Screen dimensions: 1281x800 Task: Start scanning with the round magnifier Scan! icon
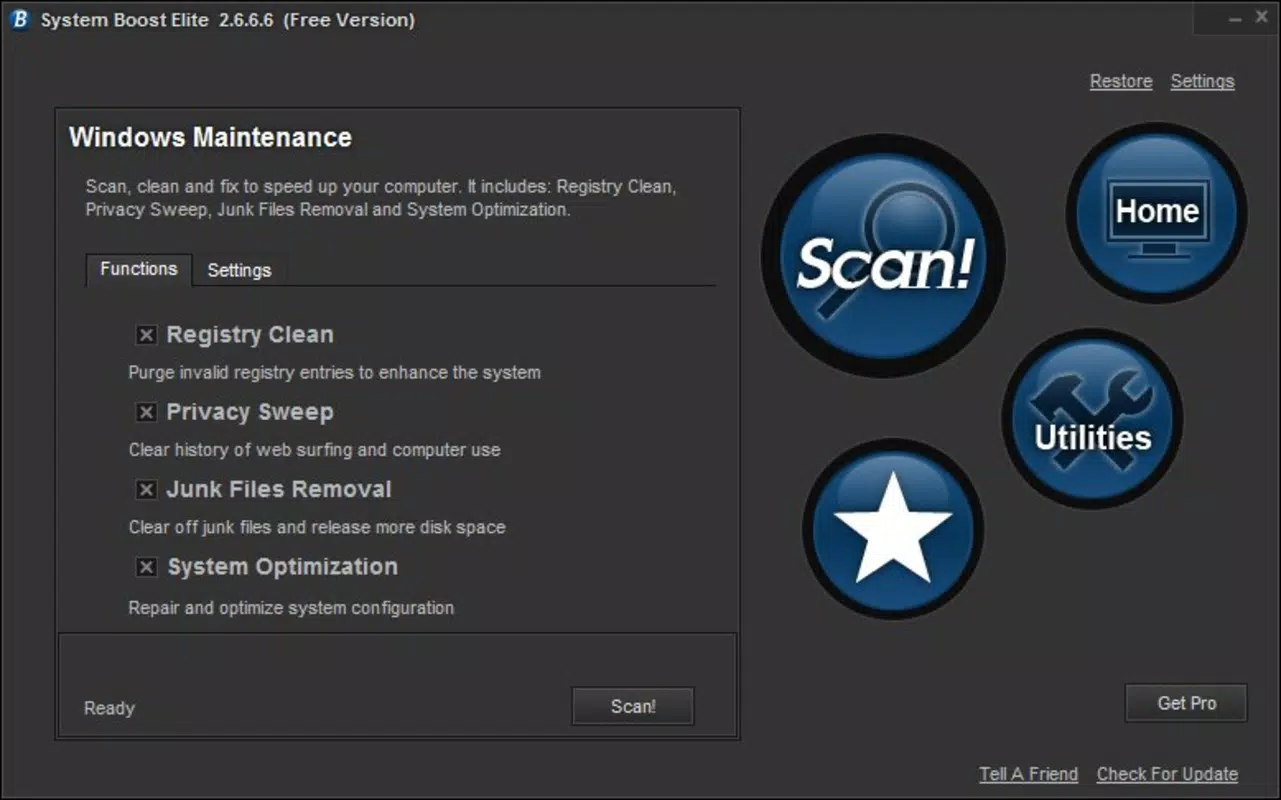pyautogui.click(x=883, y=256)
